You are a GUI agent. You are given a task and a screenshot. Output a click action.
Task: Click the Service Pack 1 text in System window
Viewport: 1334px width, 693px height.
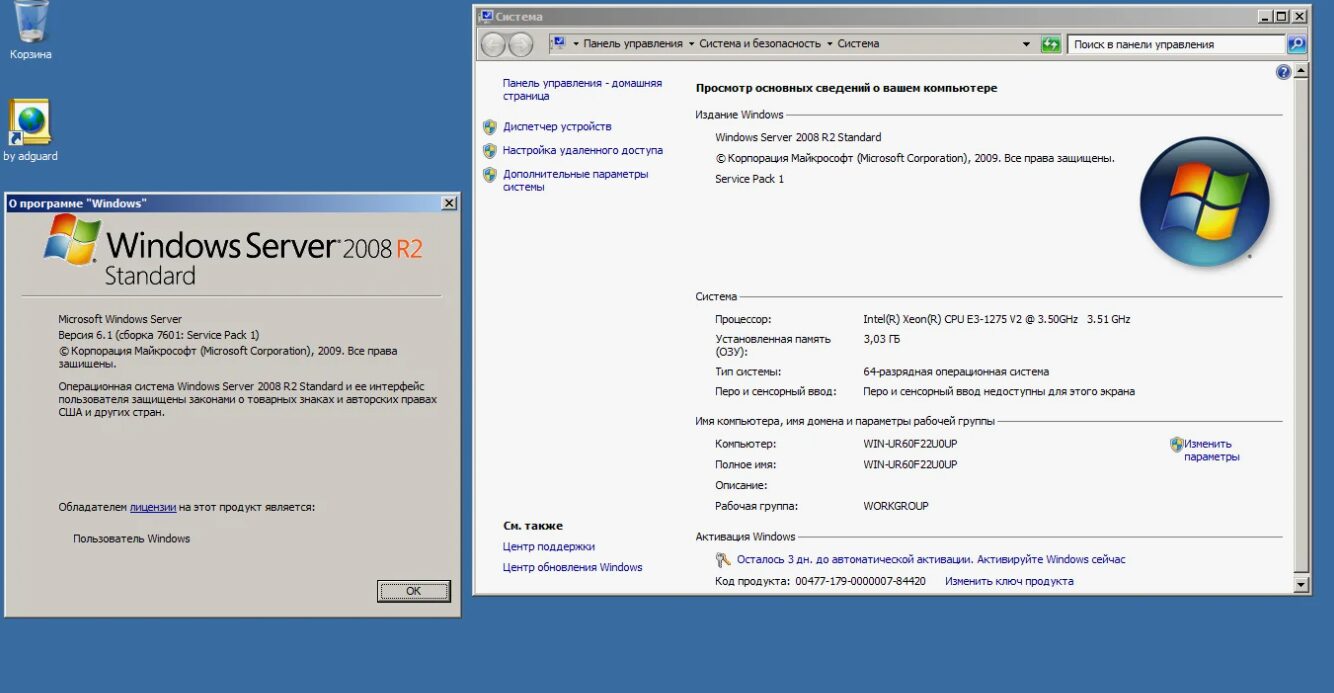pos(749,179)
